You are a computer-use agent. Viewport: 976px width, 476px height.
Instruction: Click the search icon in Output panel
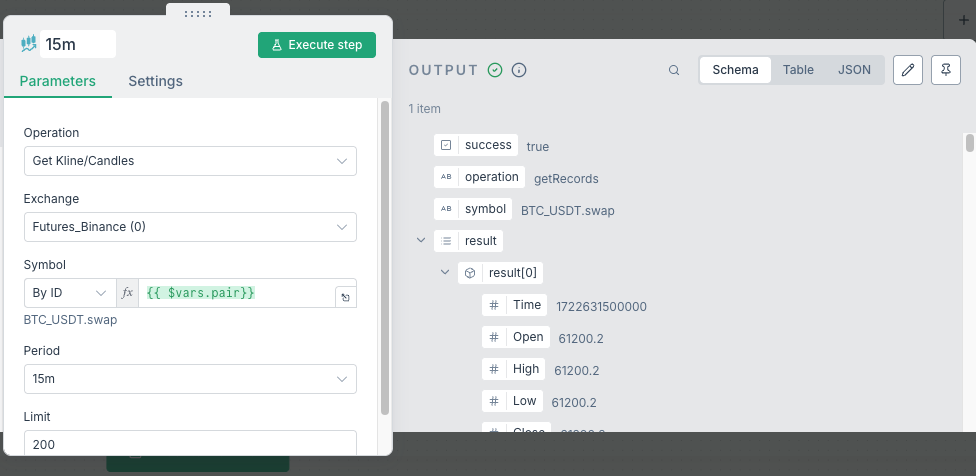(674, 70)
